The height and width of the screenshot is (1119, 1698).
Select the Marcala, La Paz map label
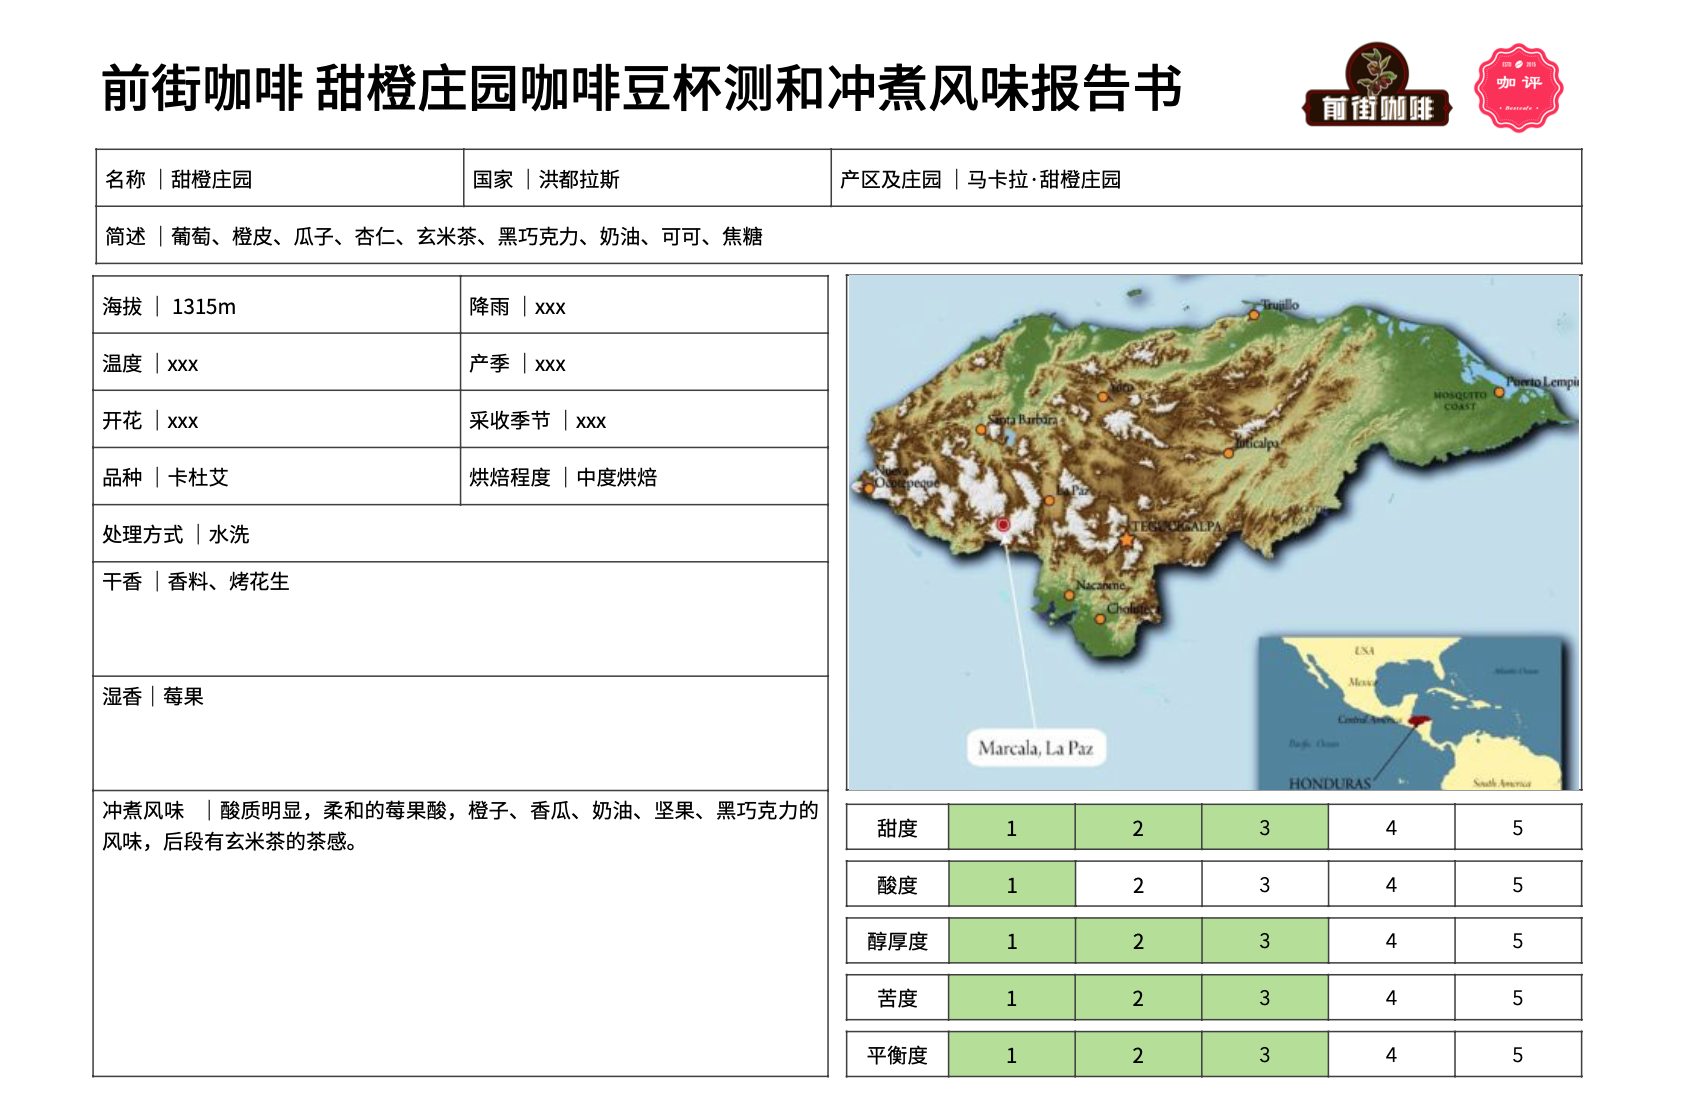tap(1035, 748)
